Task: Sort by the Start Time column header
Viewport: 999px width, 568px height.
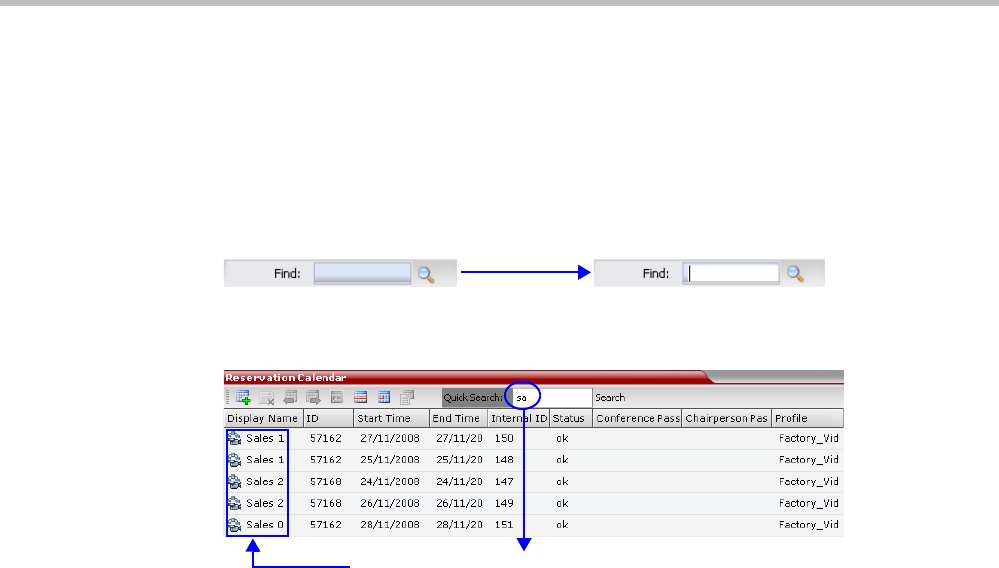Action: pos(390,418)
